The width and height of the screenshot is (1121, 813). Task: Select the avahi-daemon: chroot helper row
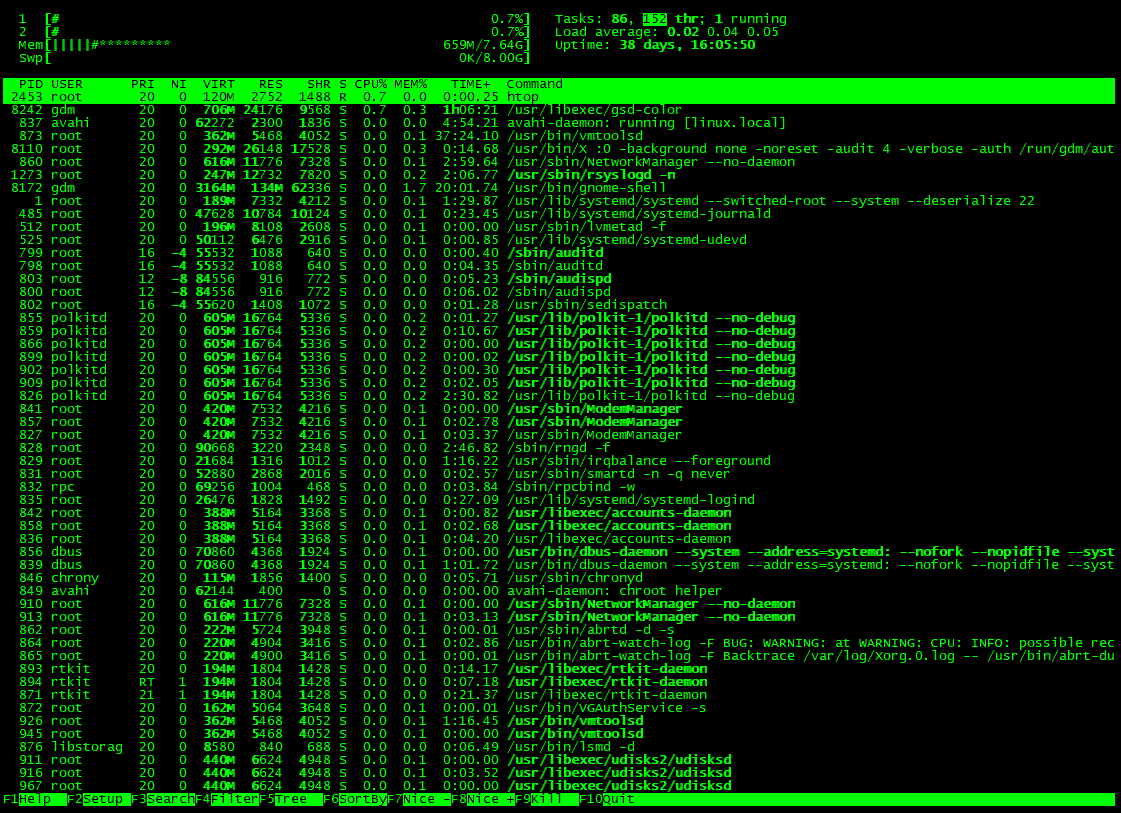pyautogui.click(x=559, y=591)
